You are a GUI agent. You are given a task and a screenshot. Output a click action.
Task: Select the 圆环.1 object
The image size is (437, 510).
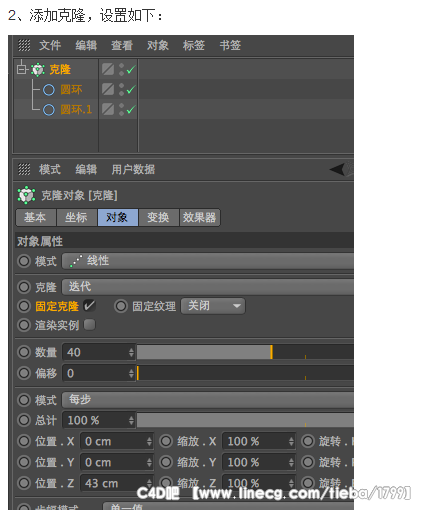click(x=76, y=110)
